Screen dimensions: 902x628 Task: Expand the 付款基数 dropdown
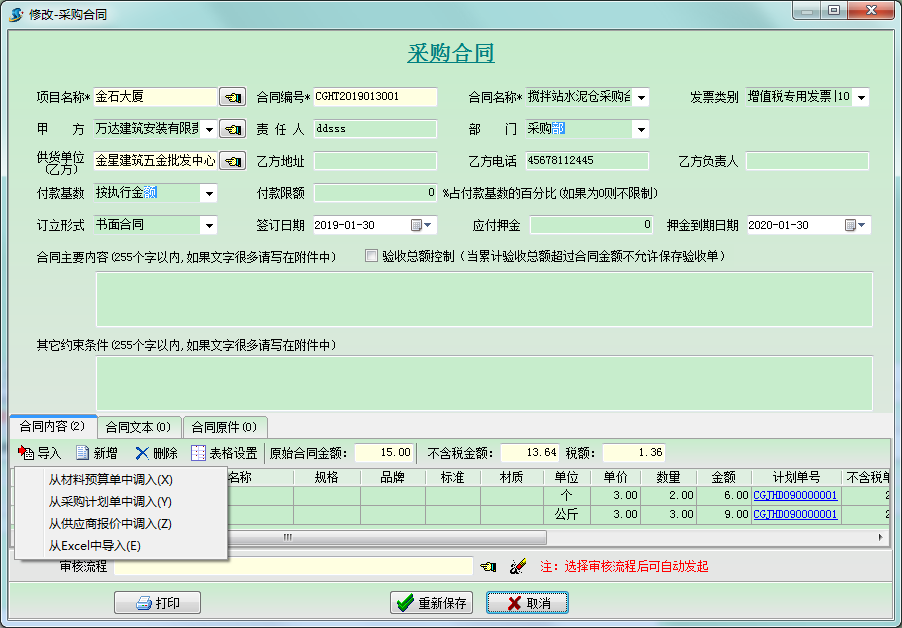tap(209, 193)
